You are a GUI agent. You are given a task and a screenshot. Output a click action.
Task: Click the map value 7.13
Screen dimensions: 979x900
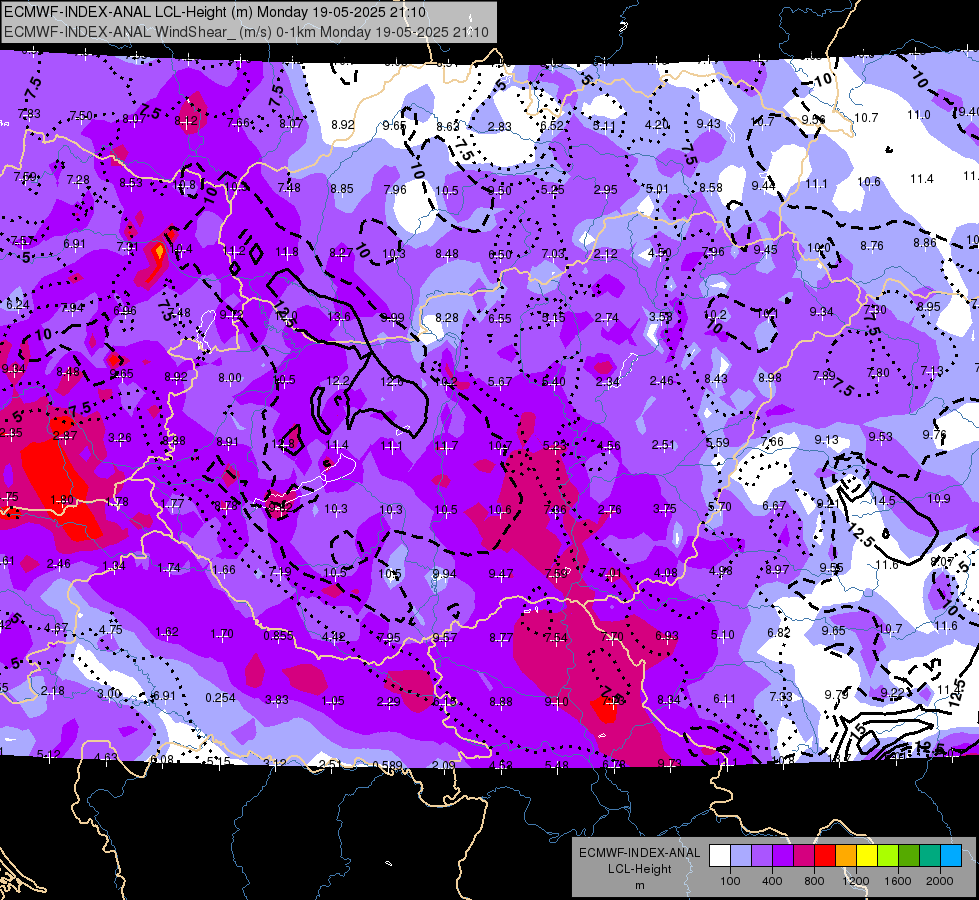coord(932,372)
